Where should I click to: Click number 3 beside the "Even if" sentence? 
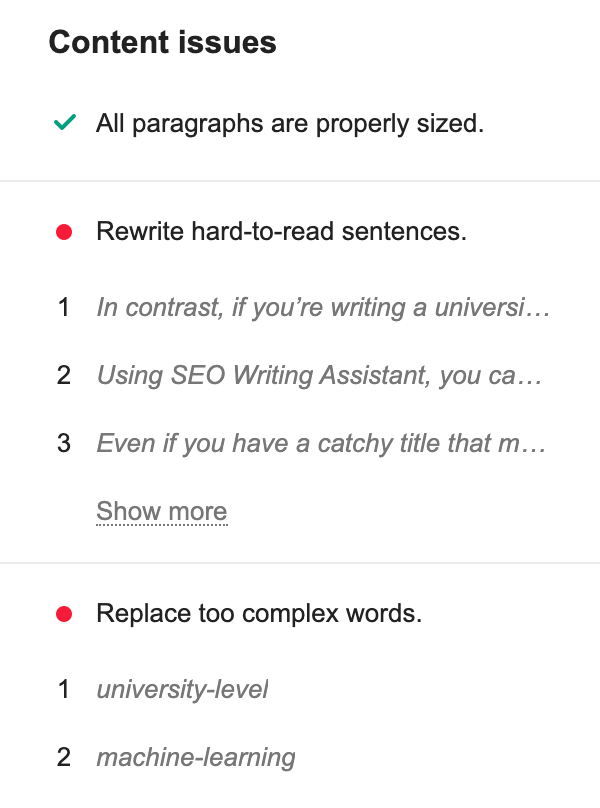pos(64,442)
